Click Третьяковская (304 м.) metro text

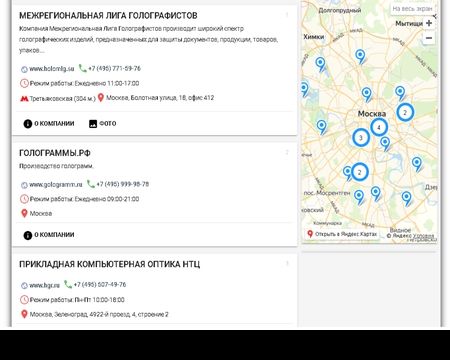62,99
